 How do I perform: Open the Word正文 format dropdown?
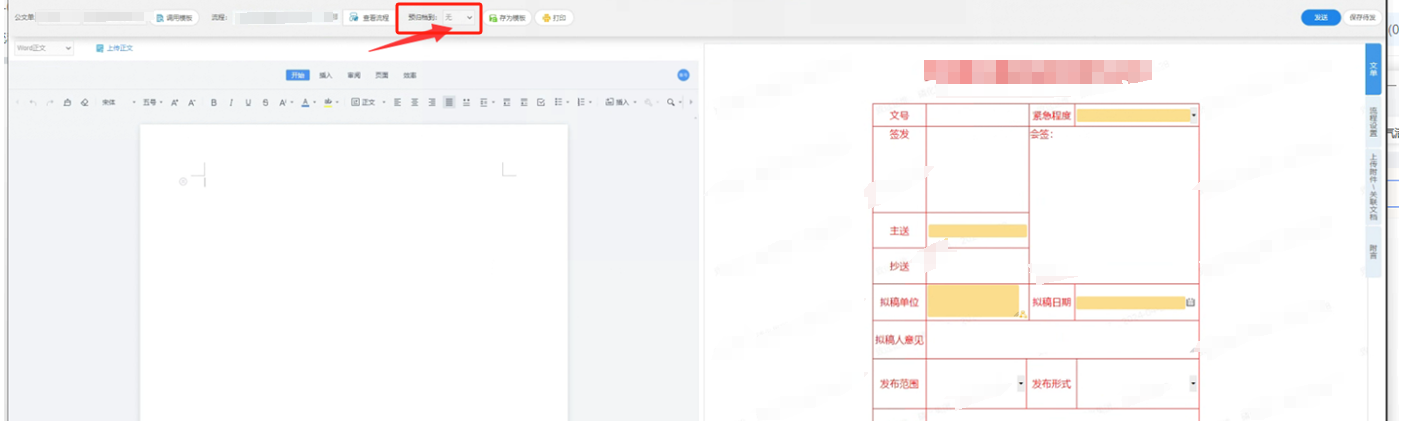43,48
